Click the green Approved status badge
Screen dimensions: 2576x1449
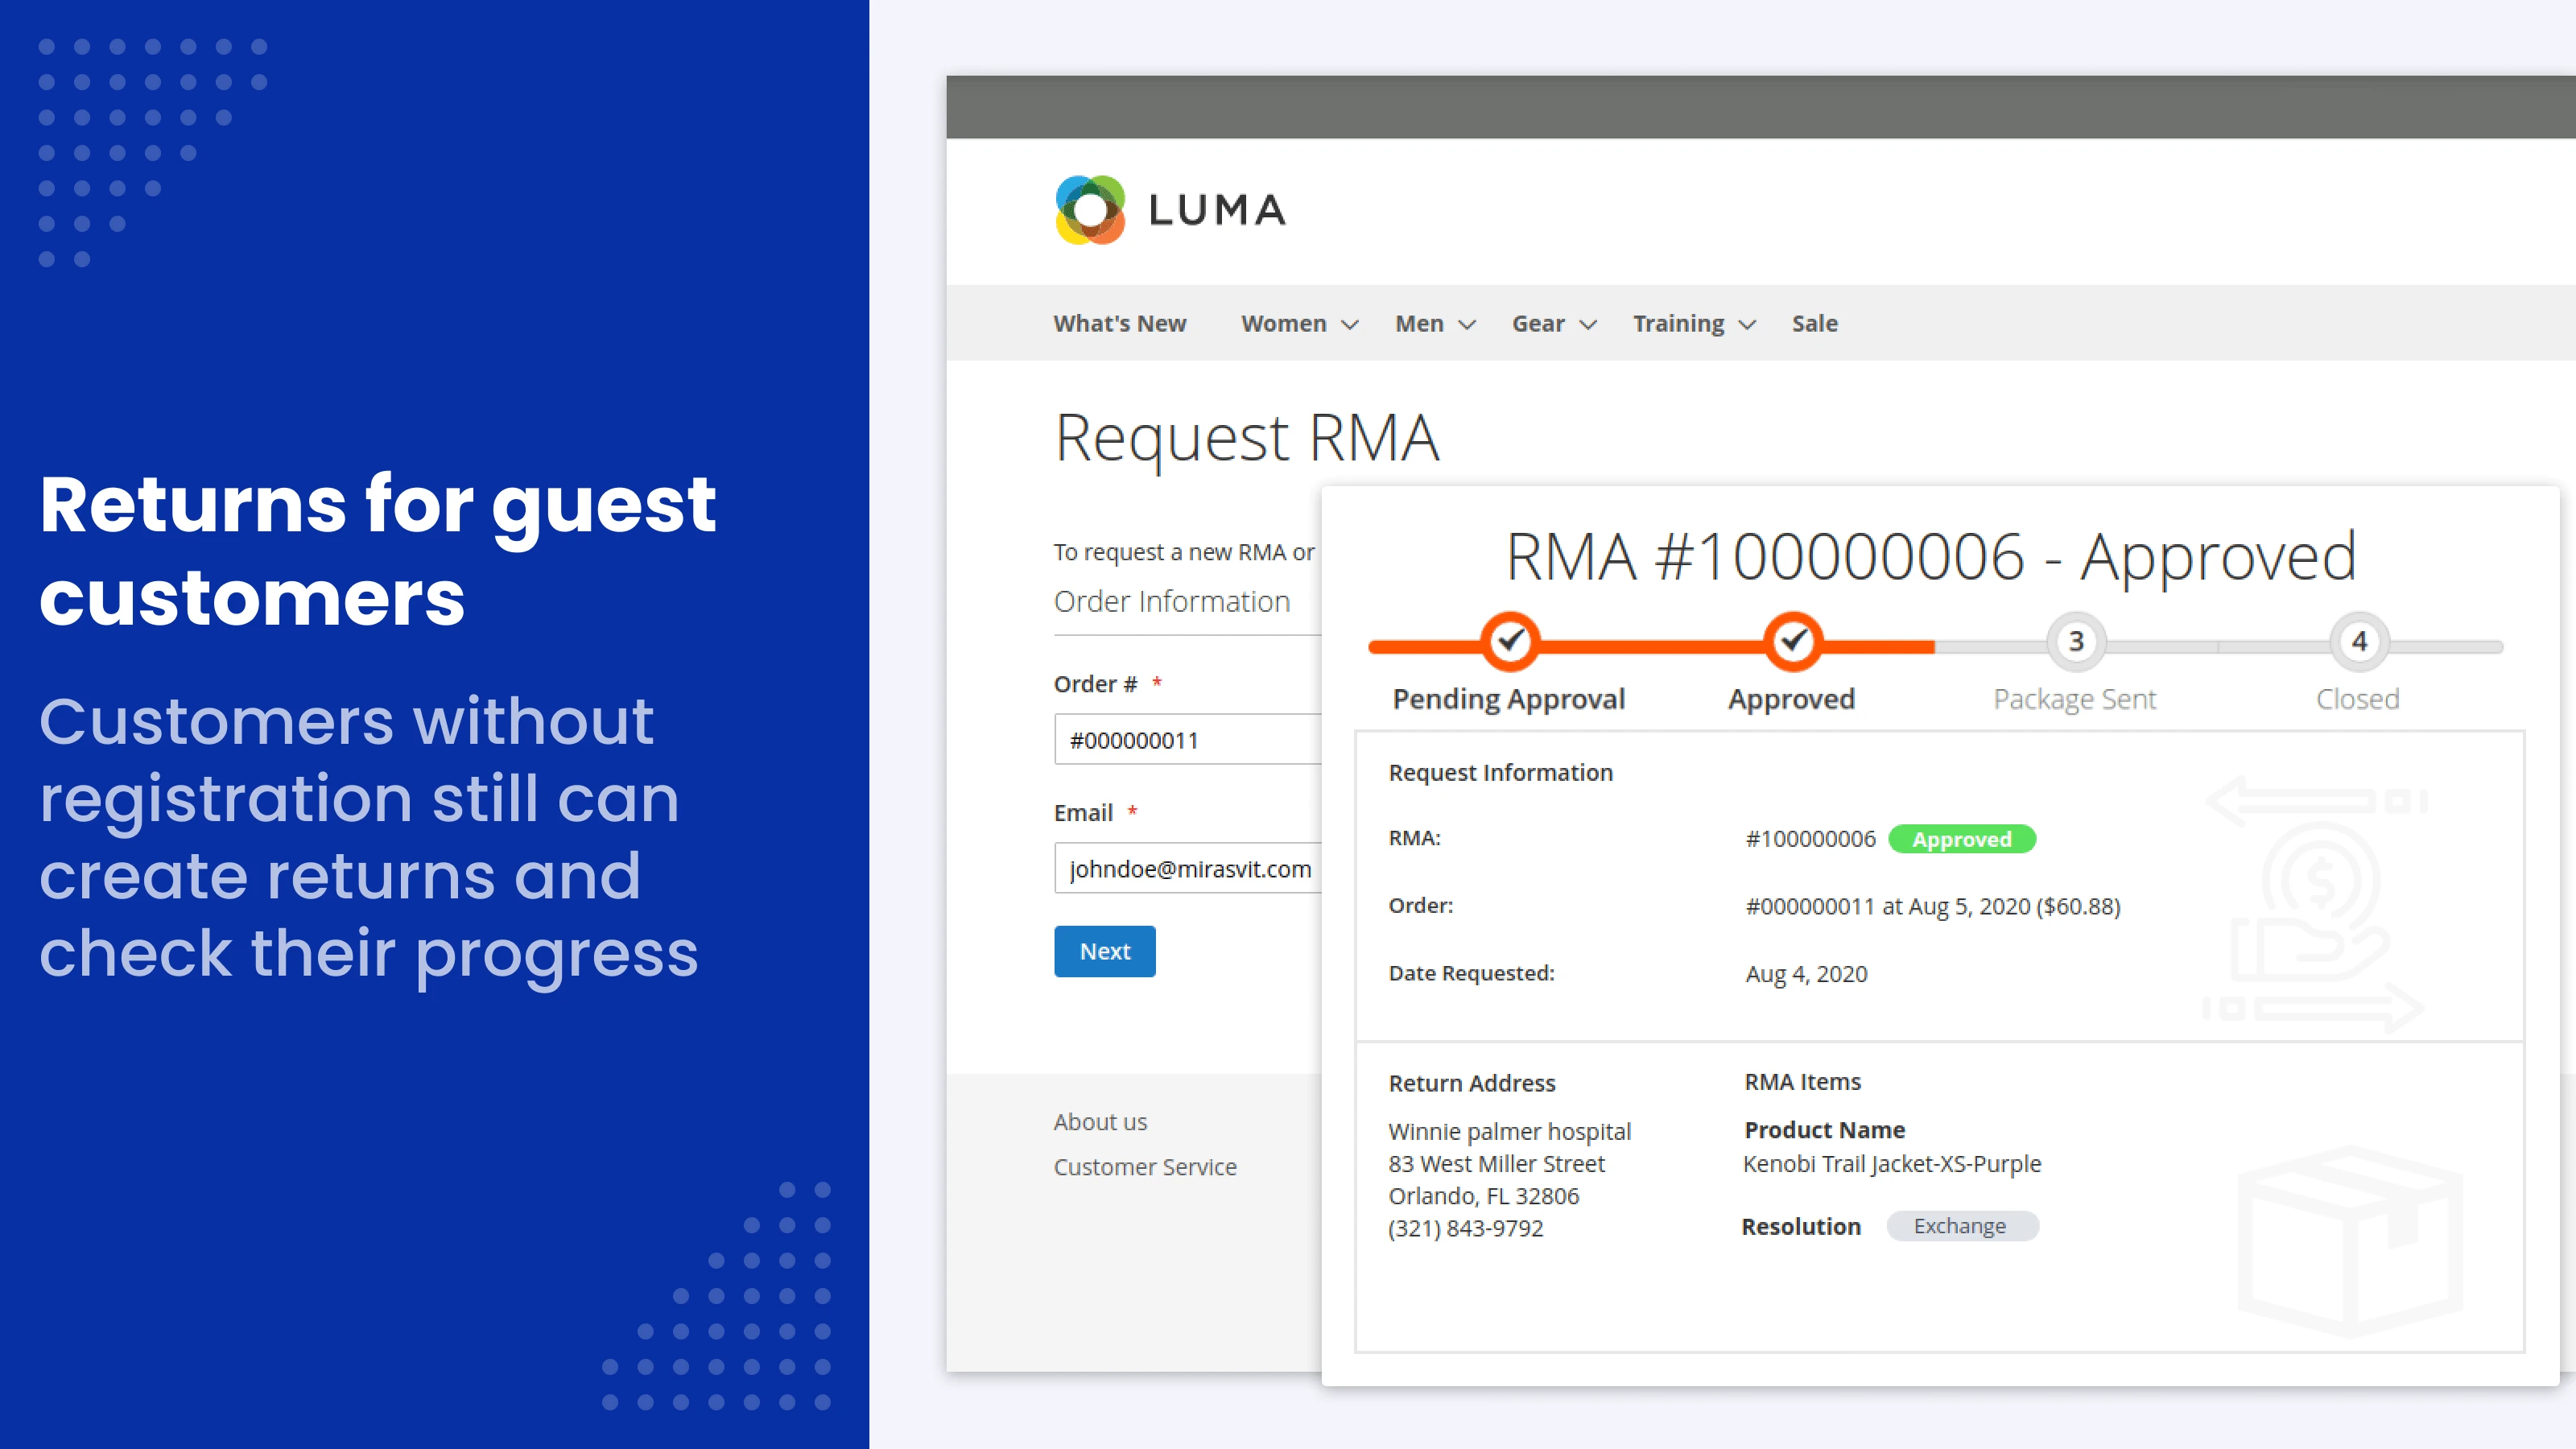(1962, 839)
